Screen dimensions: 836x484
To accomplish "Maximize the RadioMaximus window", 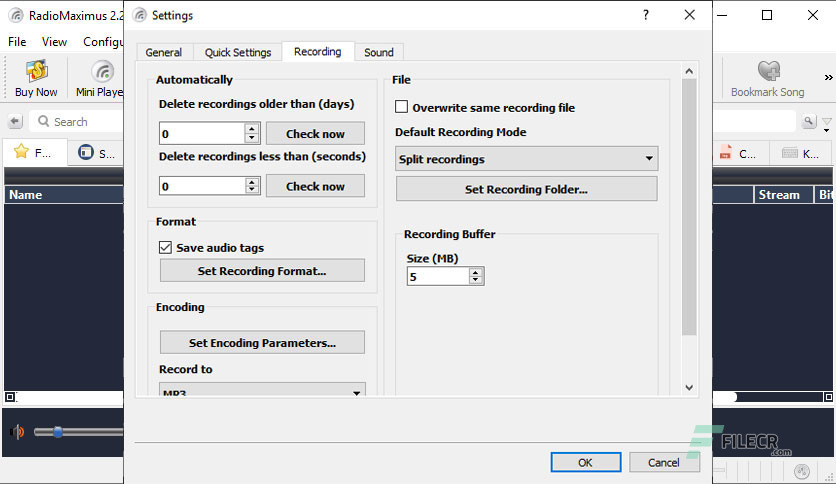I will coord(767,15).
